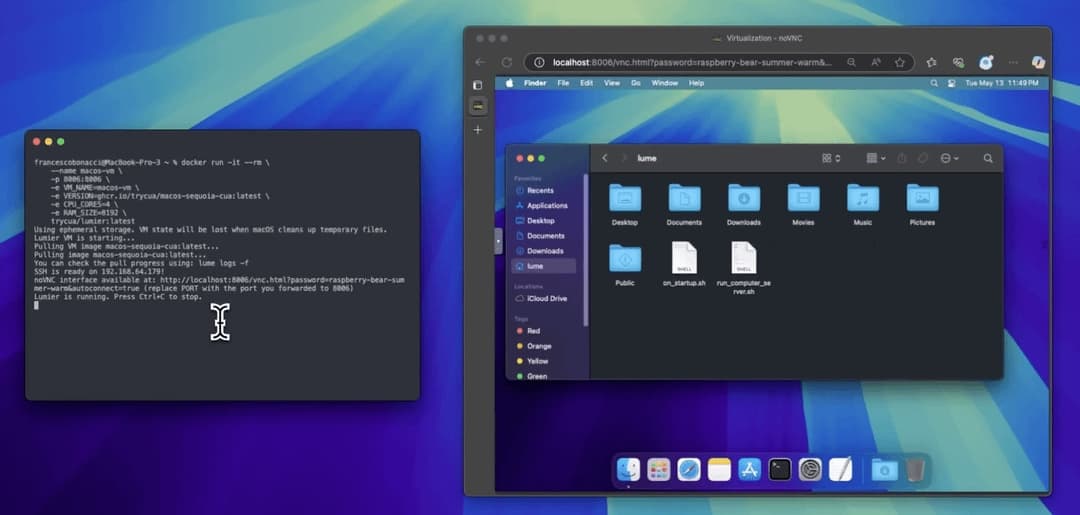Open Trash in the dock
The height and width of the screenshot is (515, 1080).
tap(916, 469)
